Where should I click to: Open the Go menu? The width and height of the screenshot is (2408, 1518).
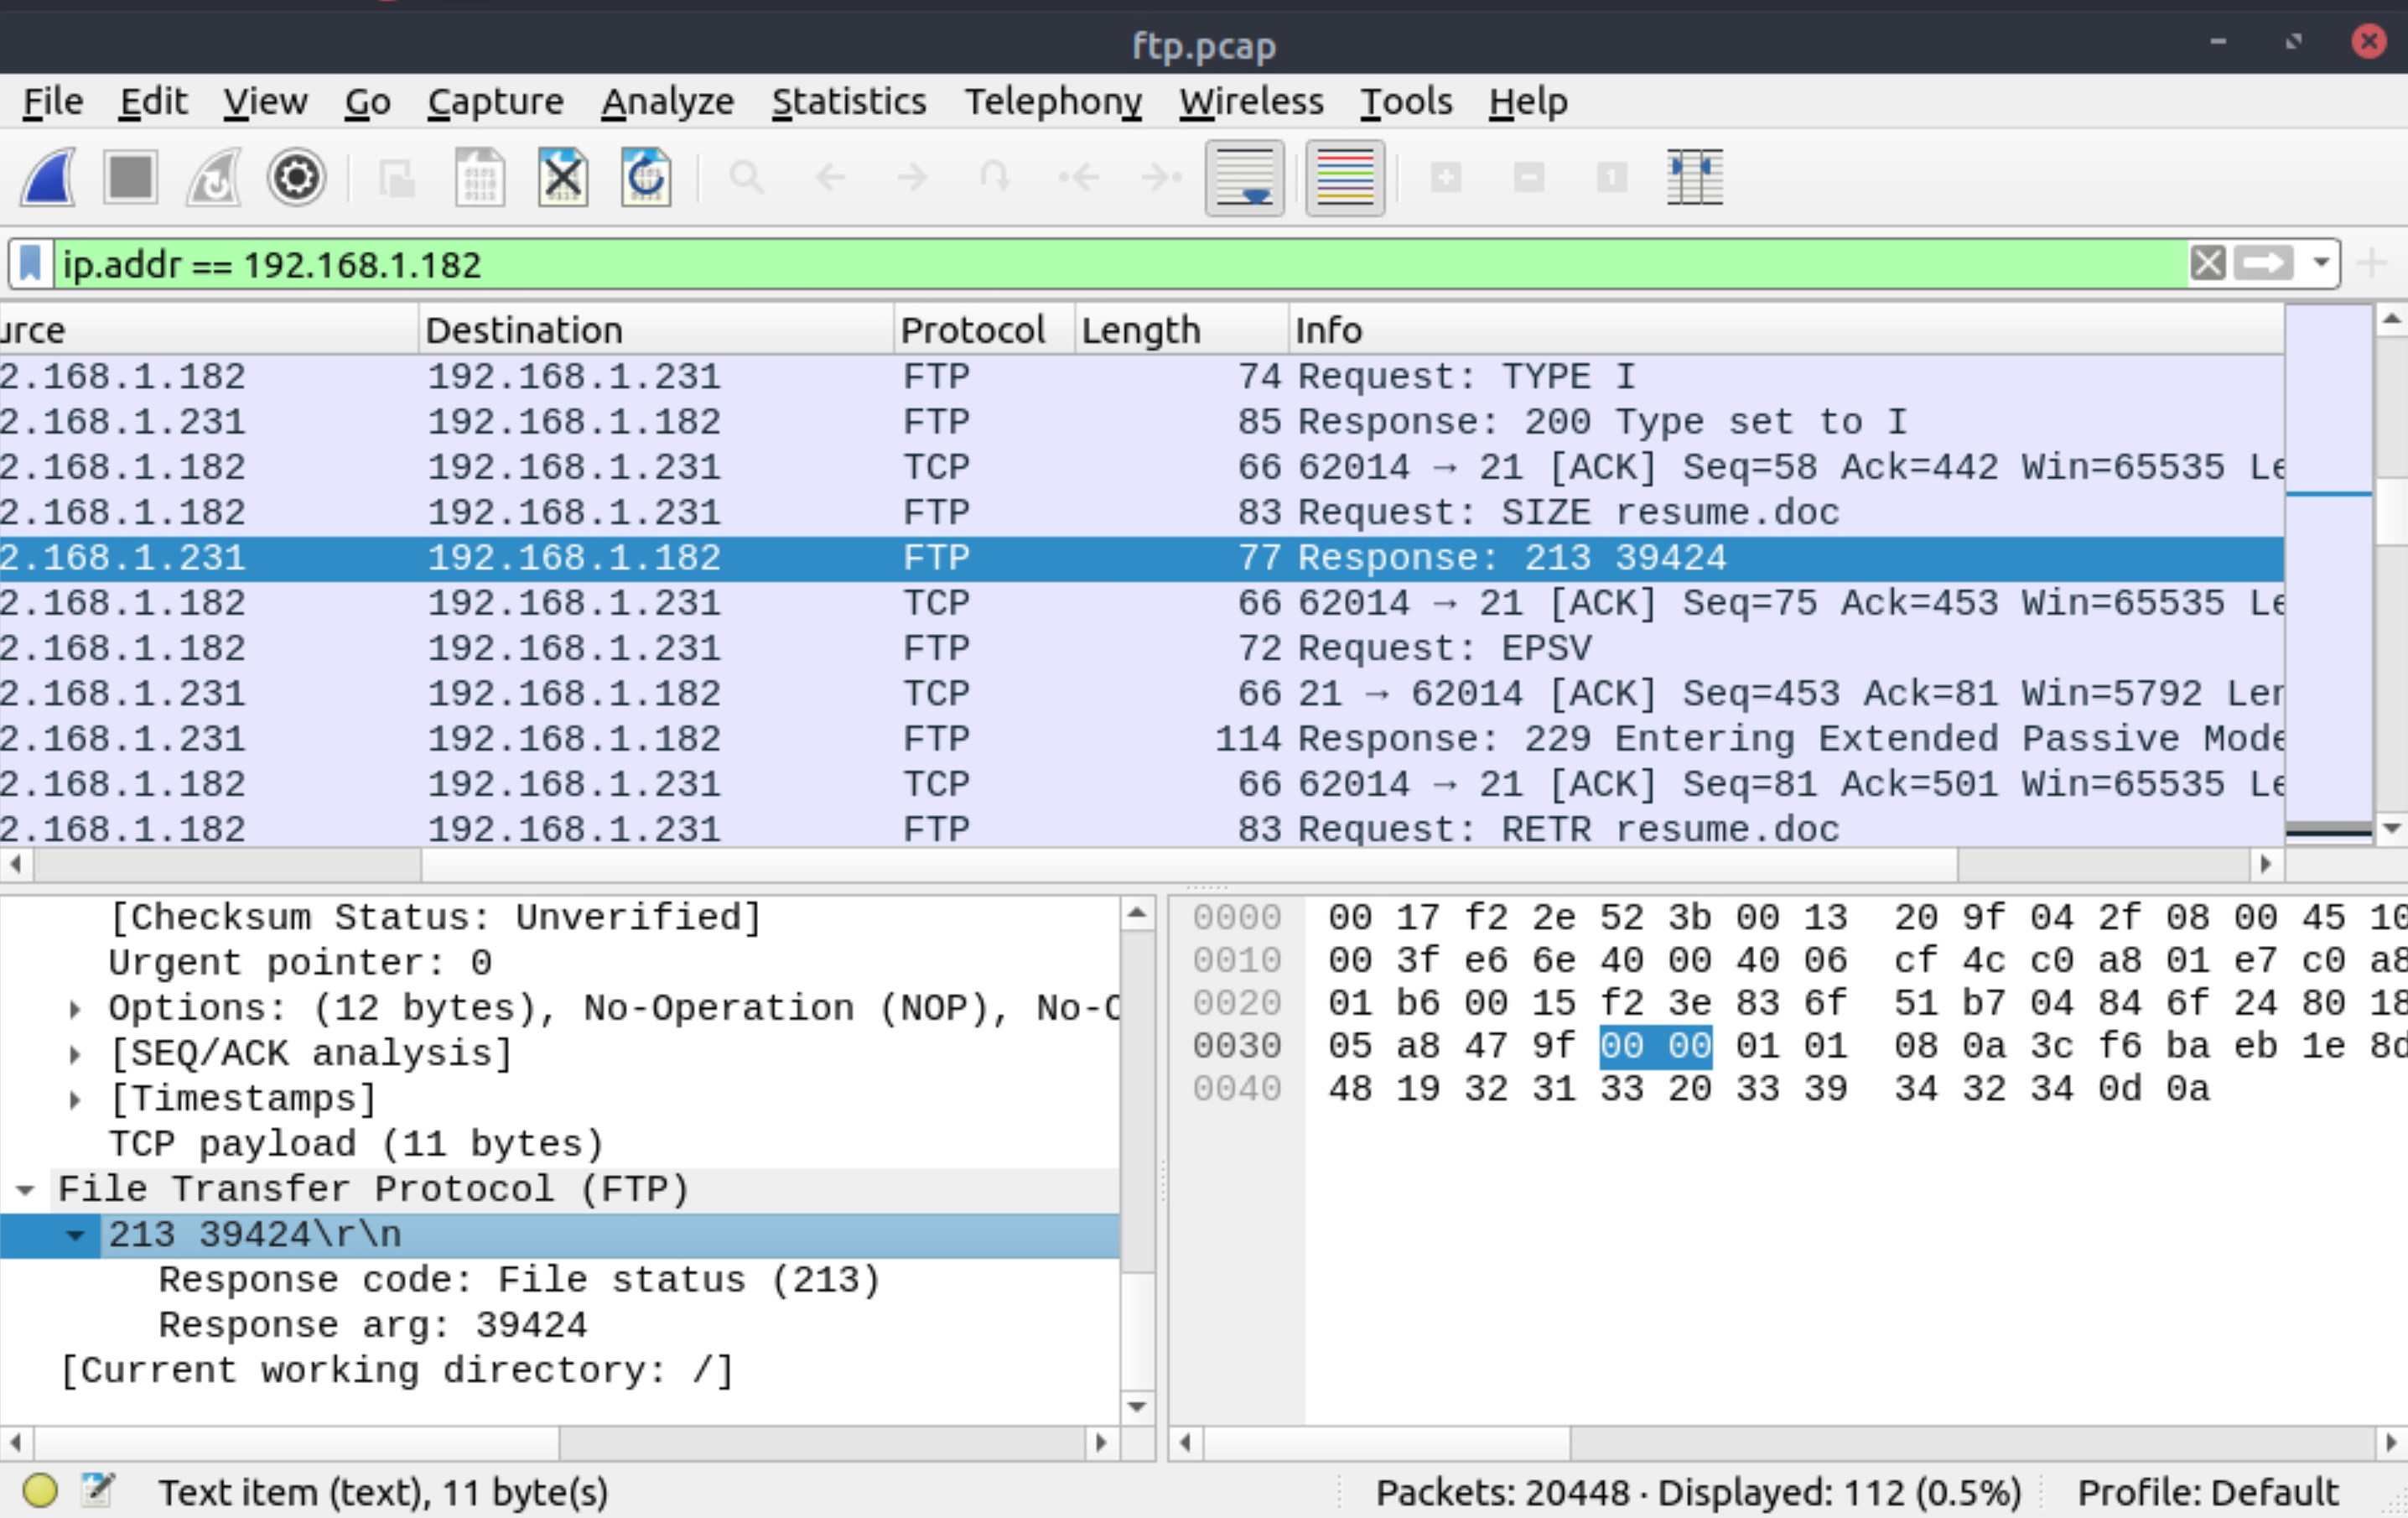367,101
